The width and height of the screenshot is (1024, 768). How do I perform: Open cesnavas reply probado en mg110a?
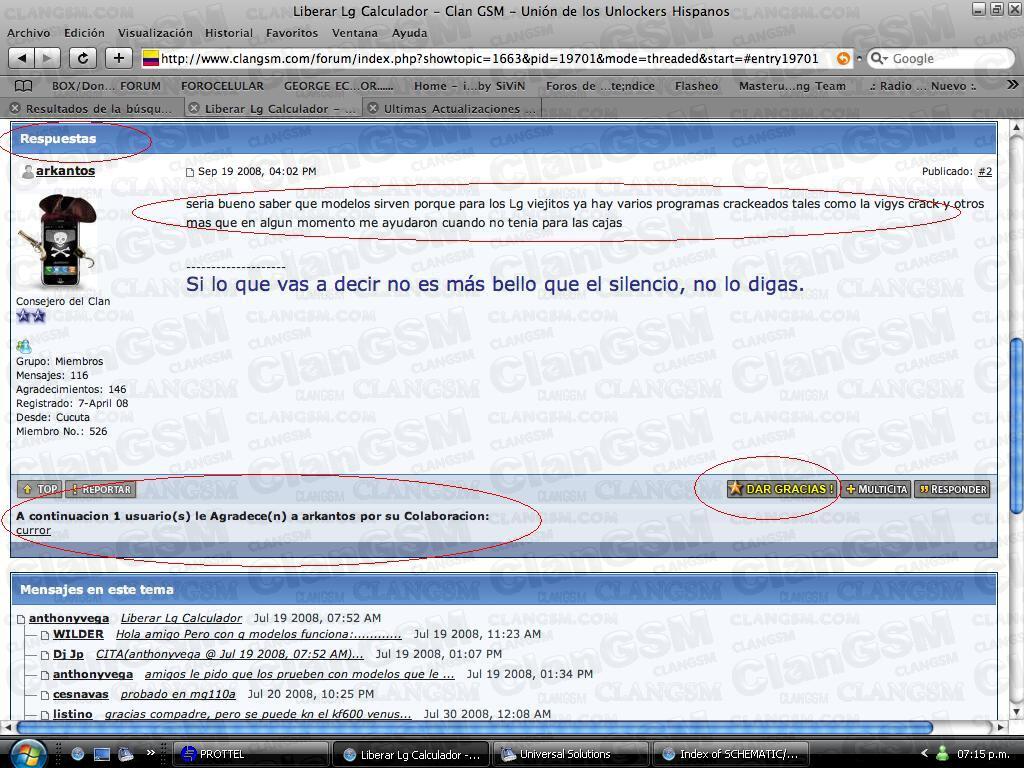pos(178,694)
